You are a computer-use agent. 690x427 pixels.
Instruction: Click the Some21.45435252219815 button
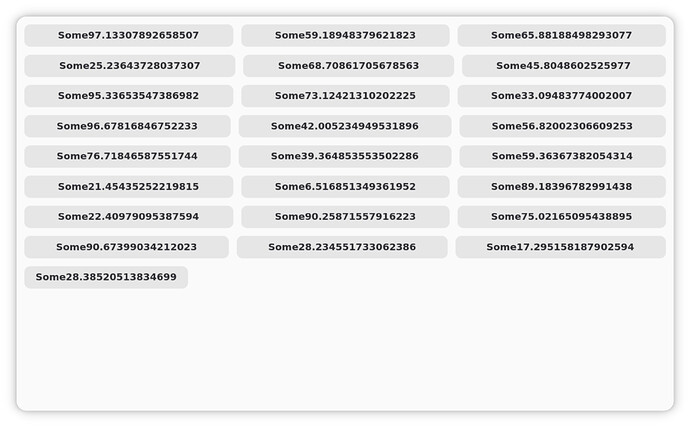[x=128, y=187]
